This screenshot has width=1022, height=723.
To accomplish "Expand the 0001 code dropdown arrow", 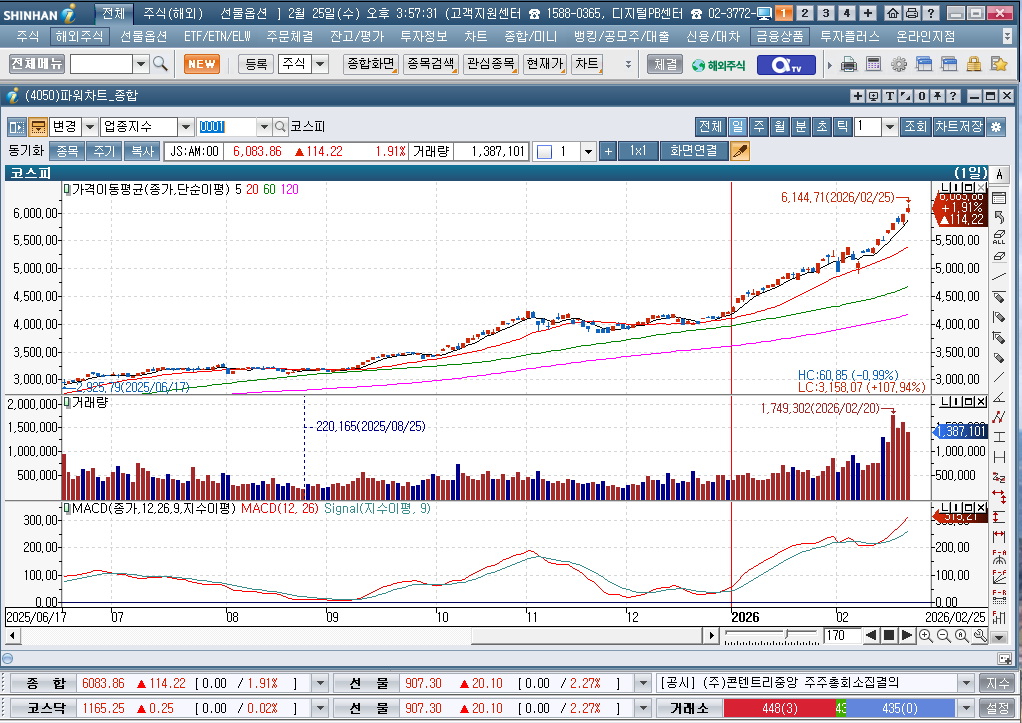I will (264, 126).
